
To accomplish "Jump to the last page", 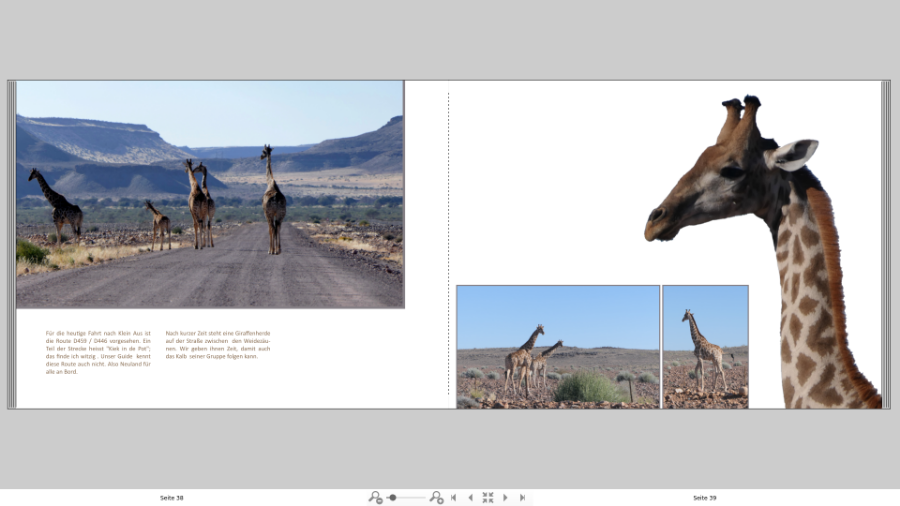I will (x=522, y=497).
